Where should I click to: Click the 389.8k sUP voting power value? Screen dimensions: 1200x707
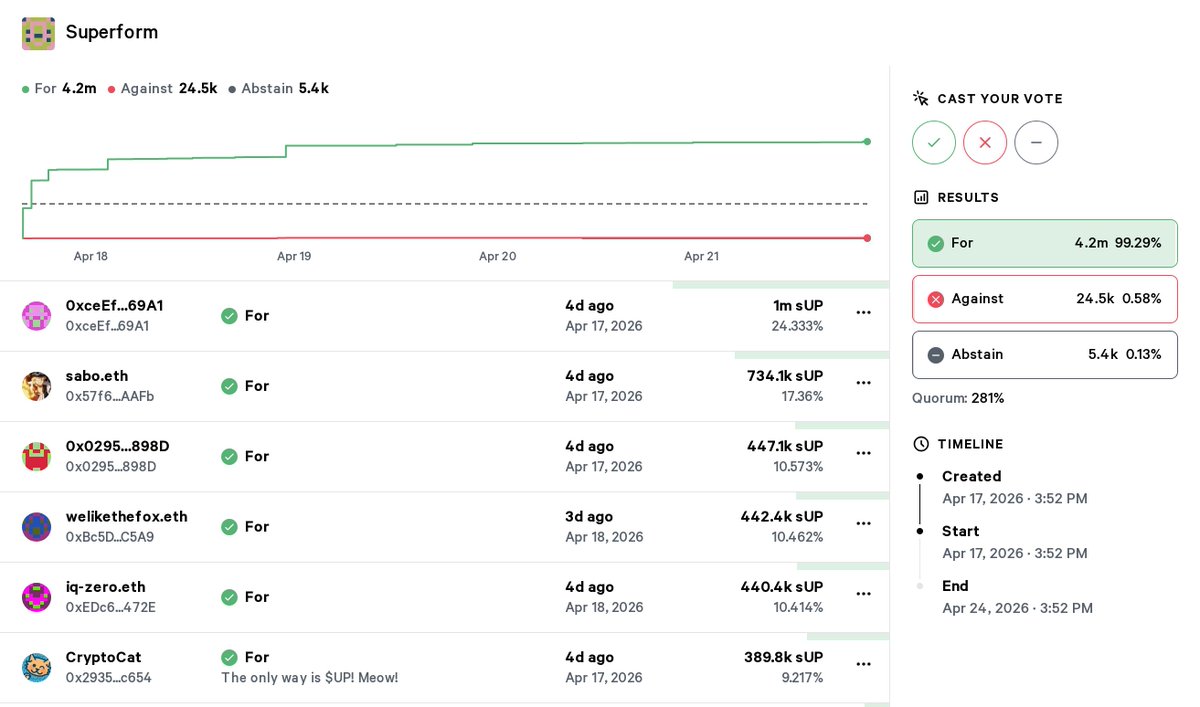tap(783, 657)
